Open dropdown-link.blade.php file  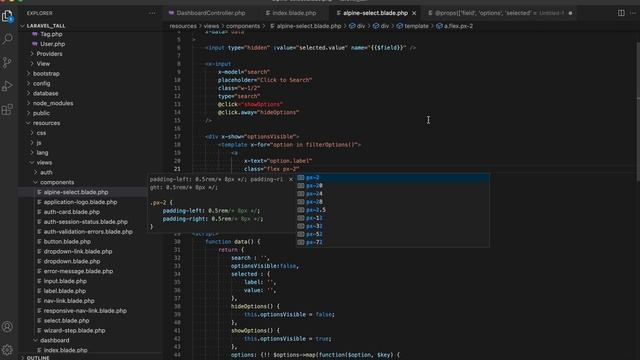click(78, 251)
